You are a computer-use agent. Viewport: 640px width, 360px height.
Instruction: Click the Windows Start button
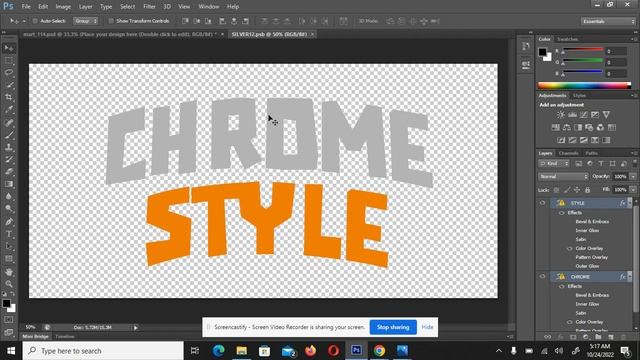coord(11,351)
